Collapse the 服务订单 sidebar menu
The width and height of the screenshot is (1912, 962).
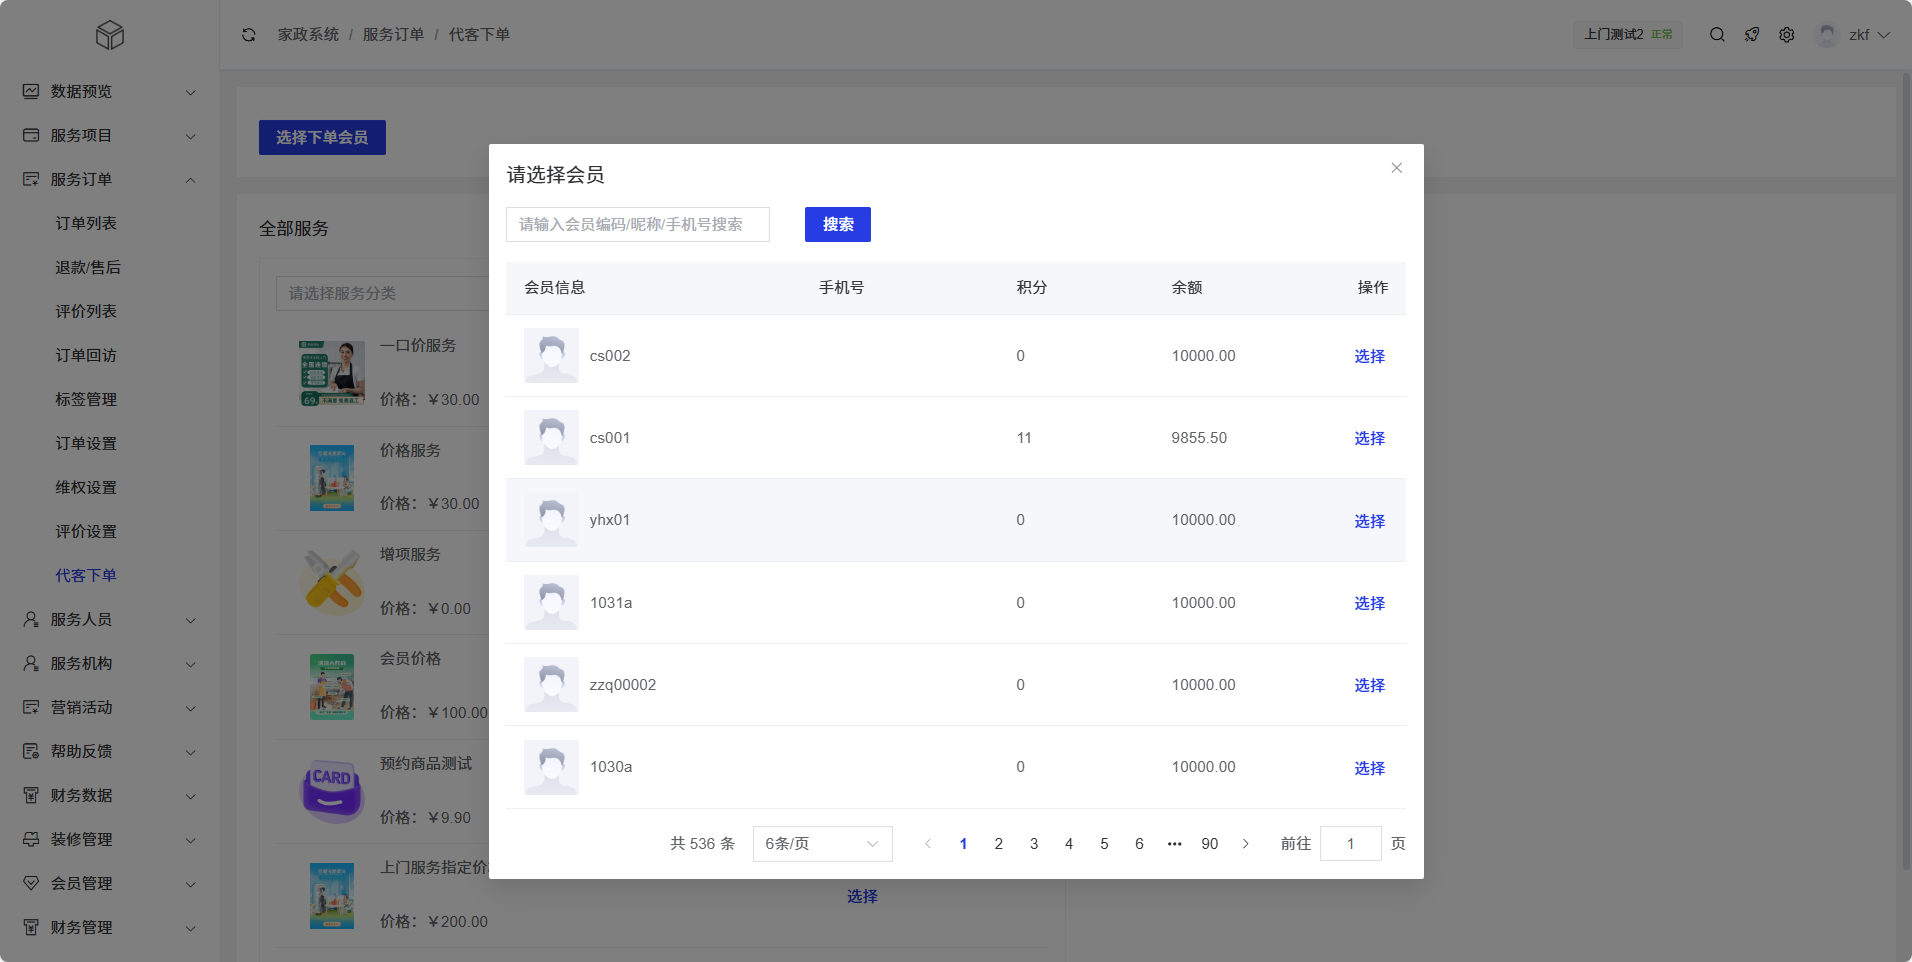click(109, 180)
